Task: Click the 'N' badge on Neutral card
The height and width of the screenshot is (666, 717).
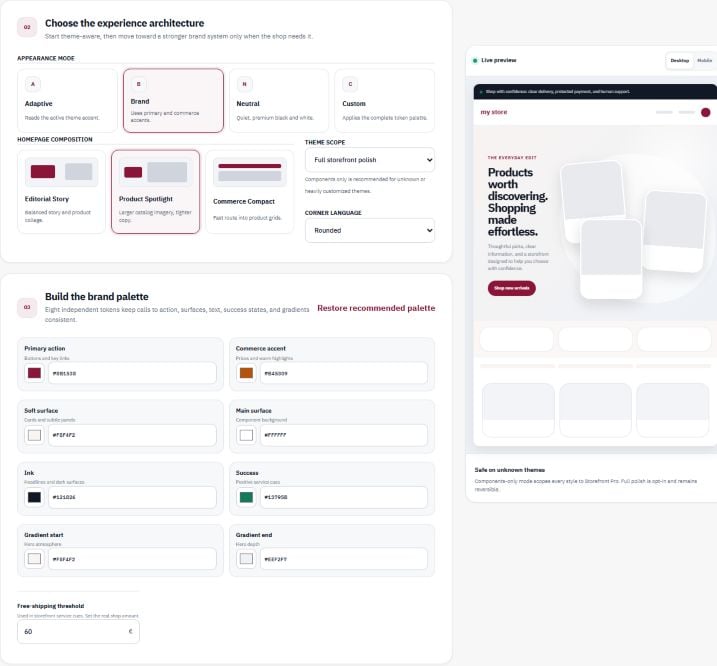Action: point(244,84)
